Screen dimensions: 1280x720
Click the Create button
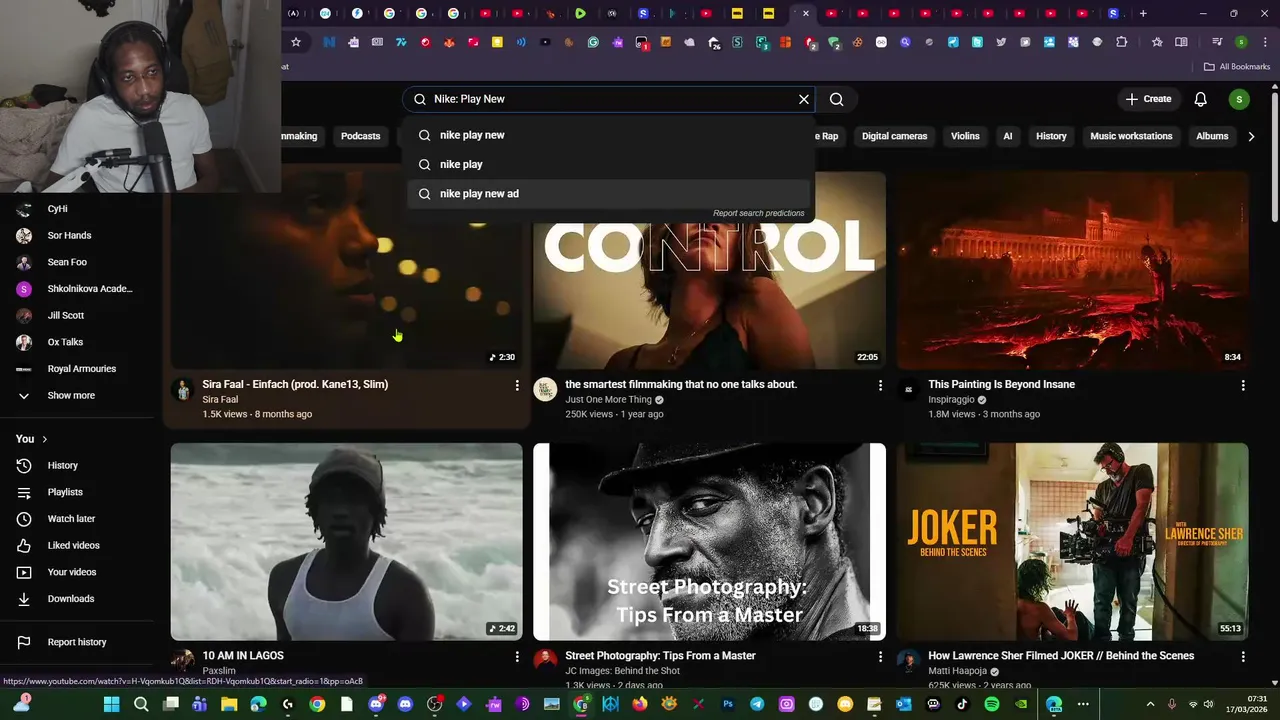pos(1148,99)
